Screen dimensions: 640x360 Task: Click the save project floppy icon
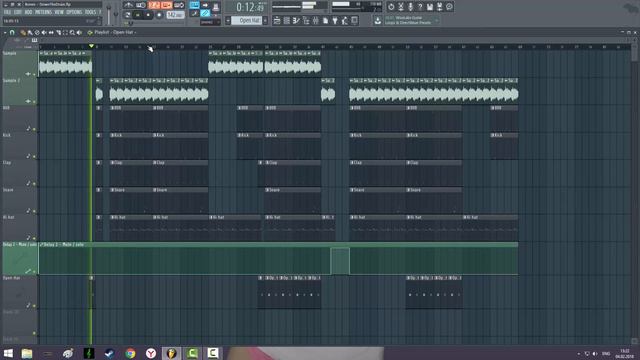[430, 7]
